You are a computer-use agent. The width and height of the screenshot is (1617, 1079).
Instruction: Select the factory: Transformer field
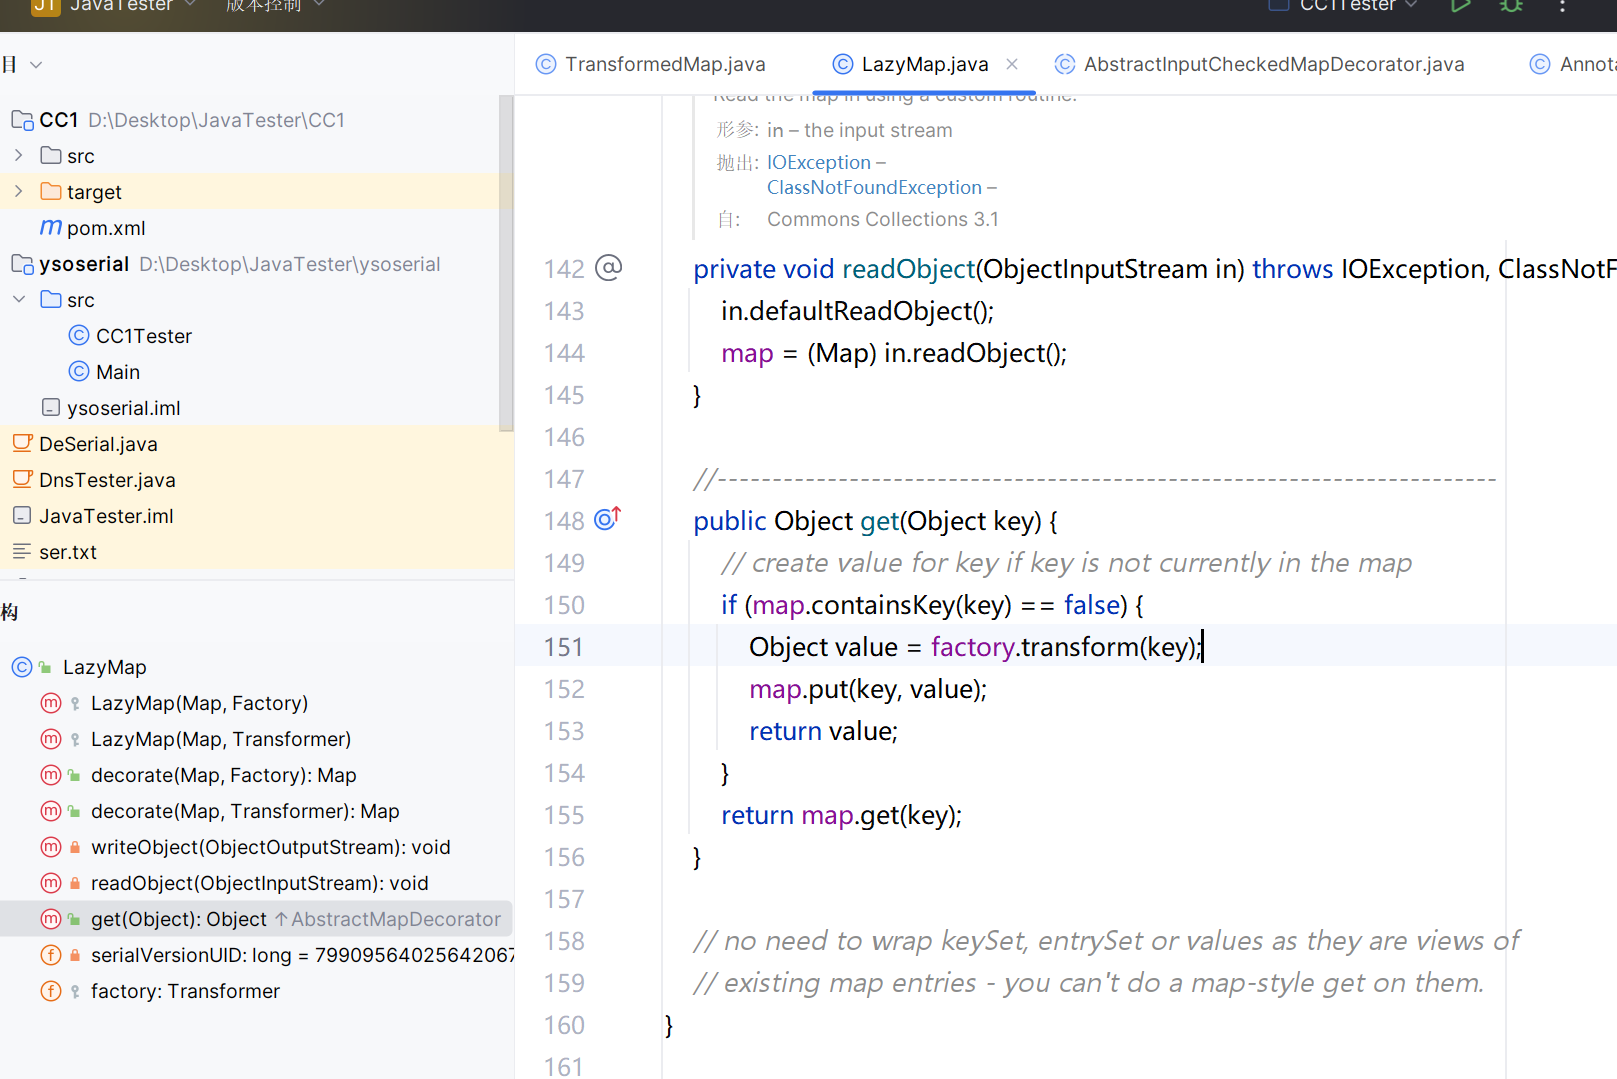pyautogui.click(x=185, y=991)
